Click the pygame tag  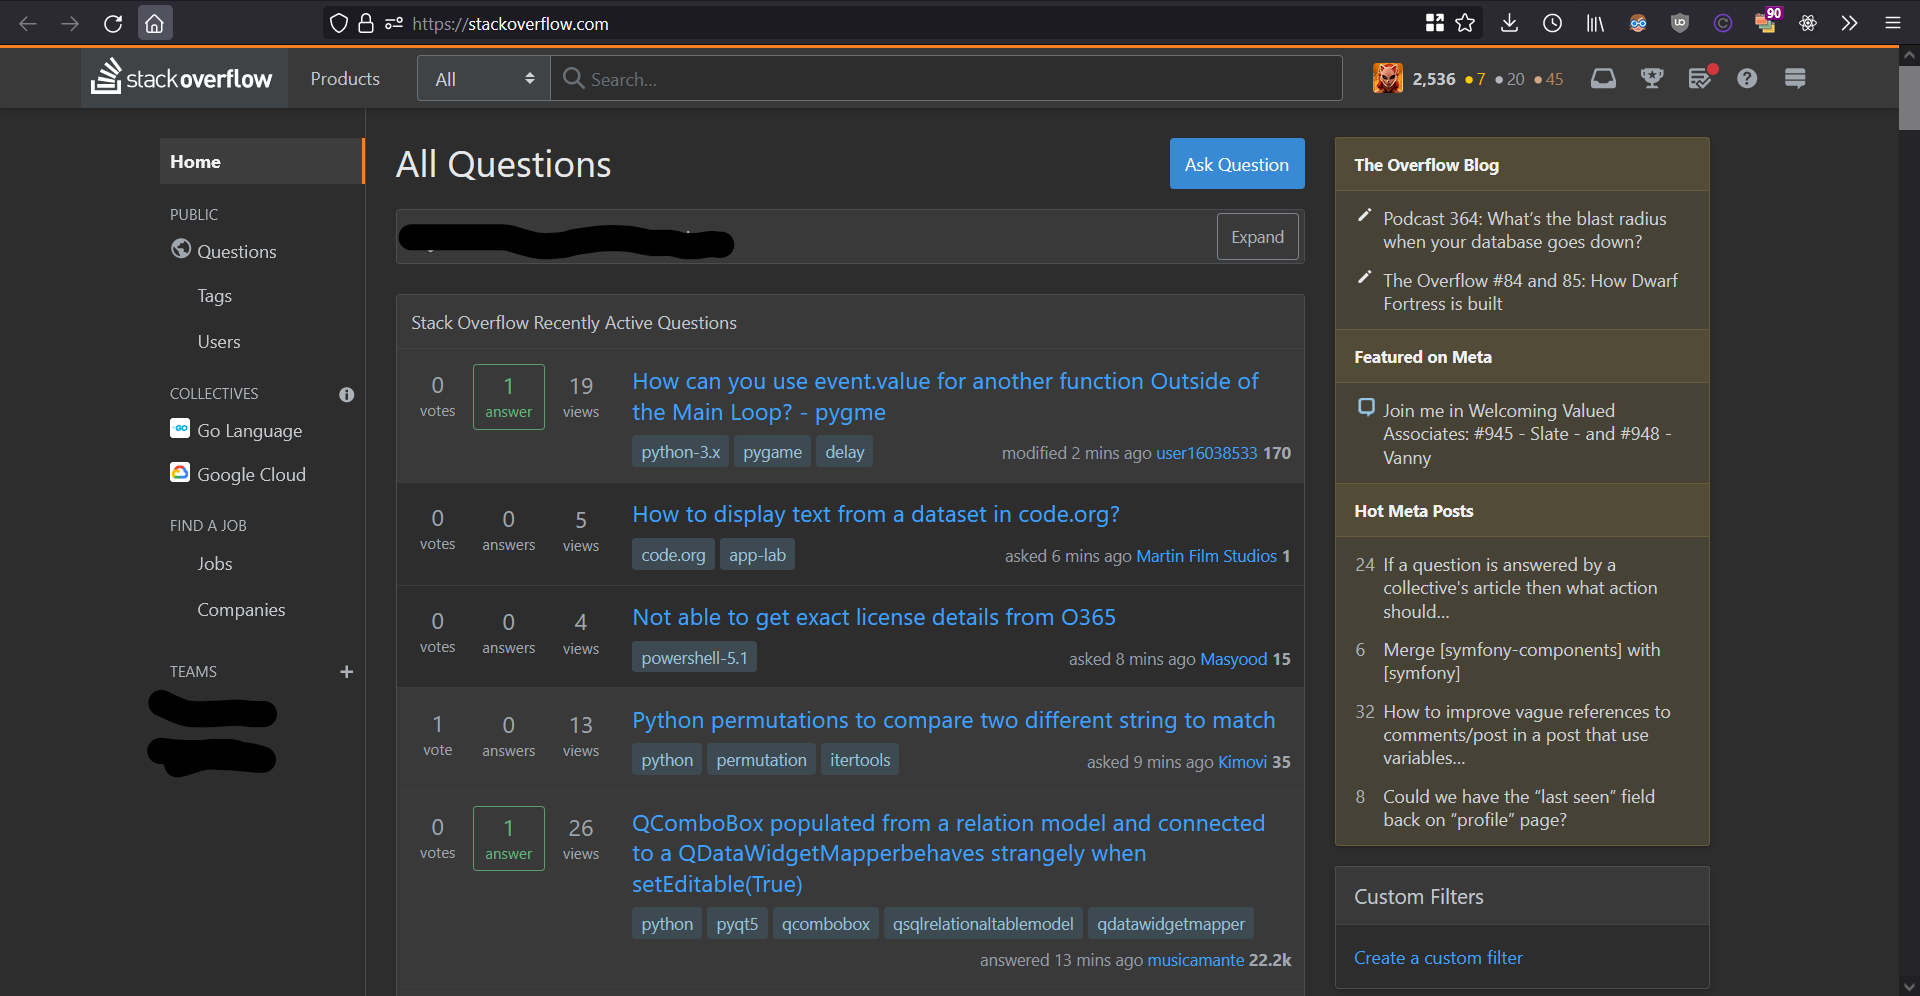772,452
